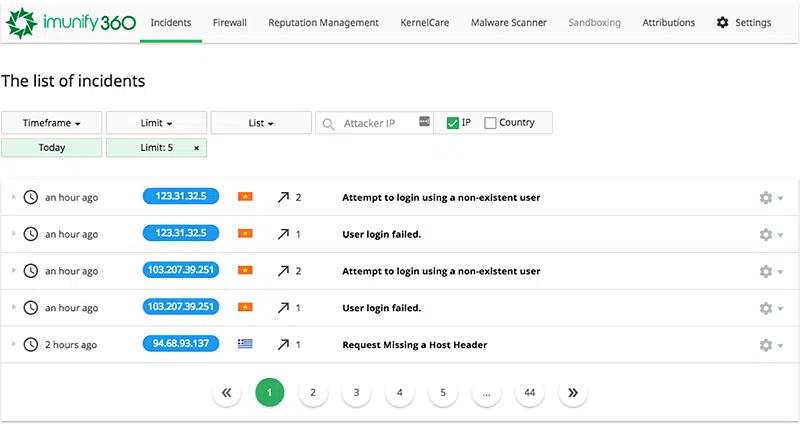The height and width of the screenshot is (424, 800).
Task: Click the clock icon on the 2 hours ago row
Action: click(x=31, y=344)
